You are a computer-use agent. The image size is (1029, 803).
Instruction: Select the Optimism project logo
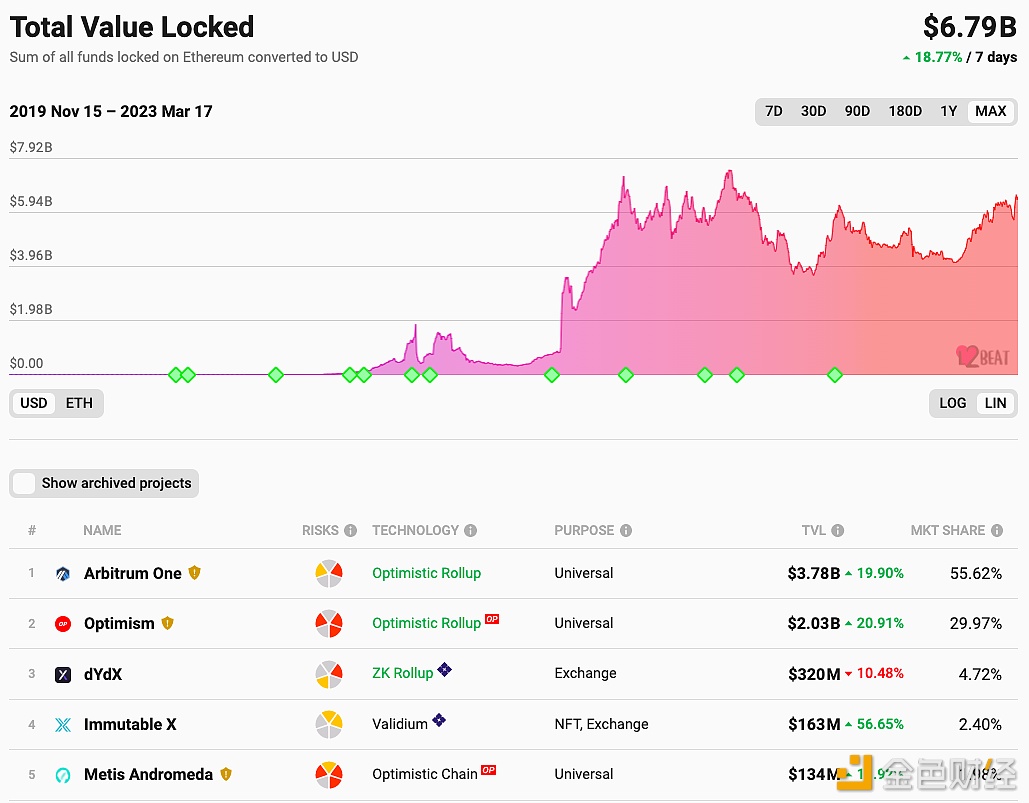62,623
